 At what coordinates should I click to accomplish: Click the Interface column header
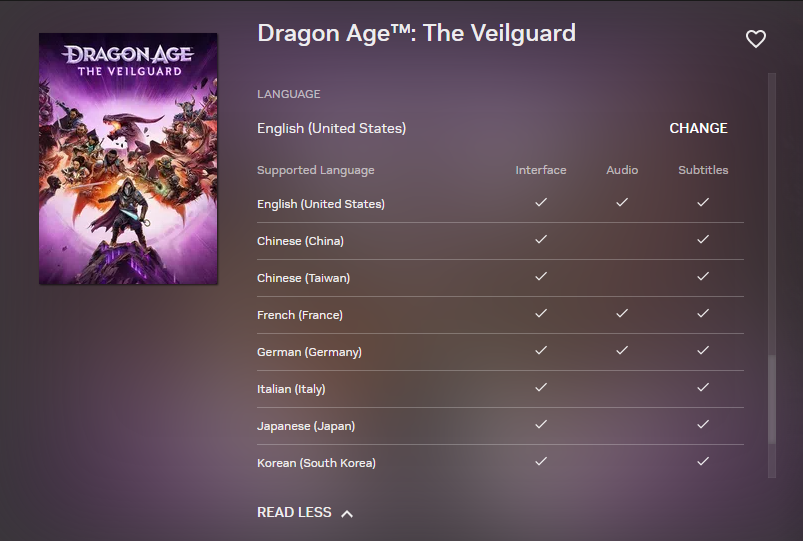click(x=541, y=170)
